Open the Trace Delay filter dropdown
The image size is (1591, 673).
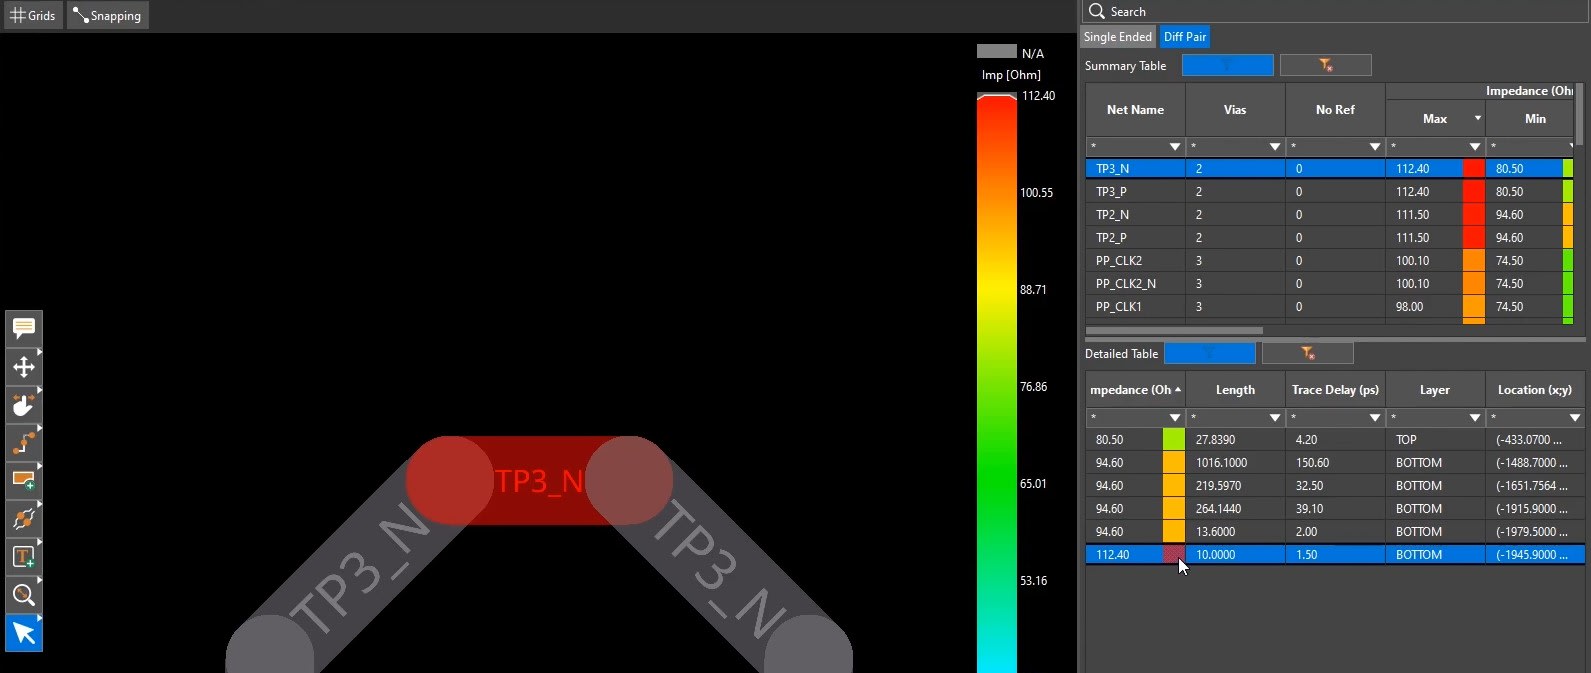pos(1375,417)
